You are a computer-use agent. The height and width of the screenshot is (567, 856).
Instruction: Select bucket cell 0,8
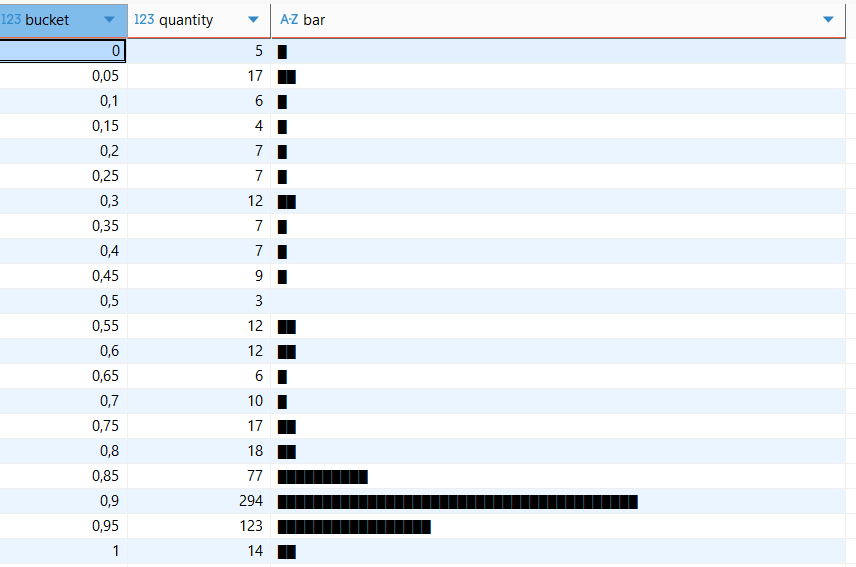tap(63, 451)
